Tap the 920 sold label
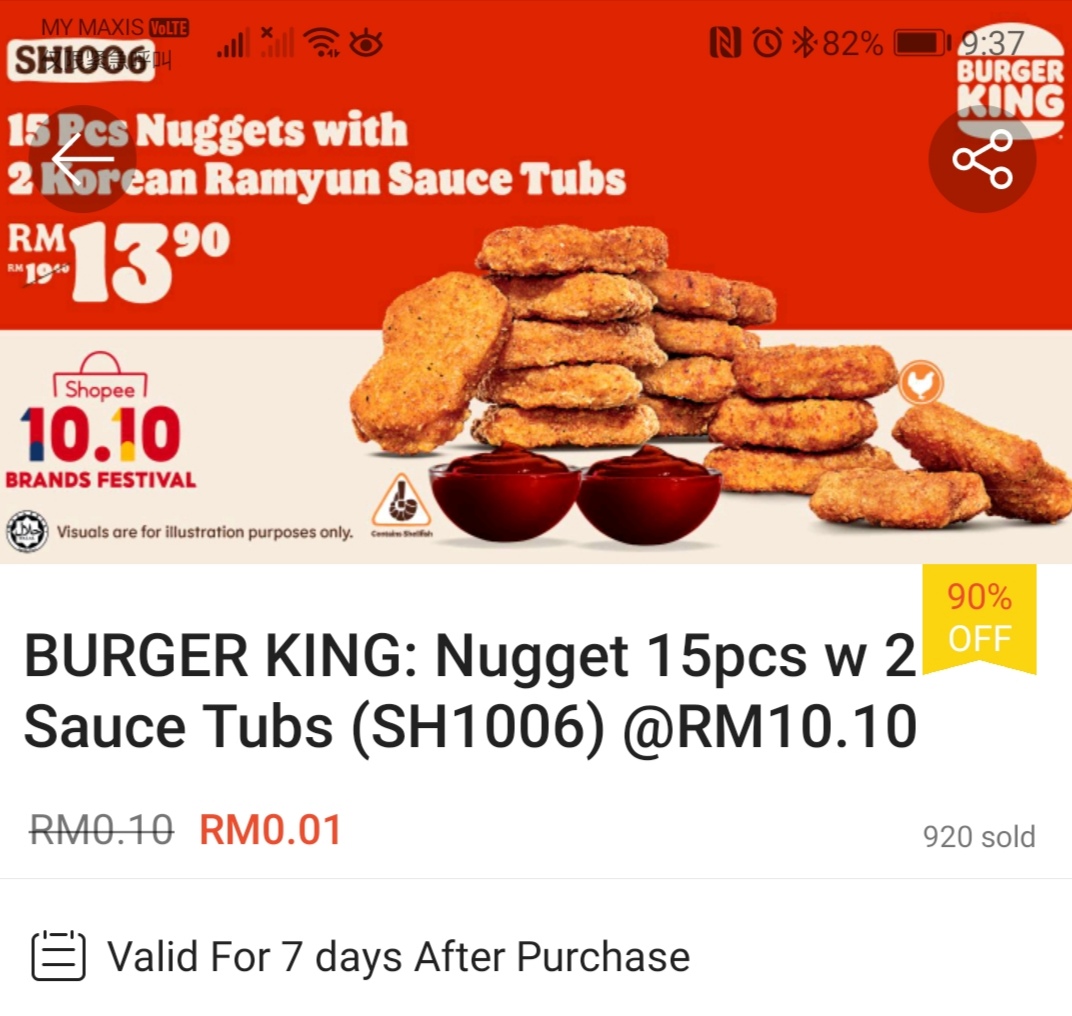The width and height of the screenshot is (1072, 1016). point(979,837)
